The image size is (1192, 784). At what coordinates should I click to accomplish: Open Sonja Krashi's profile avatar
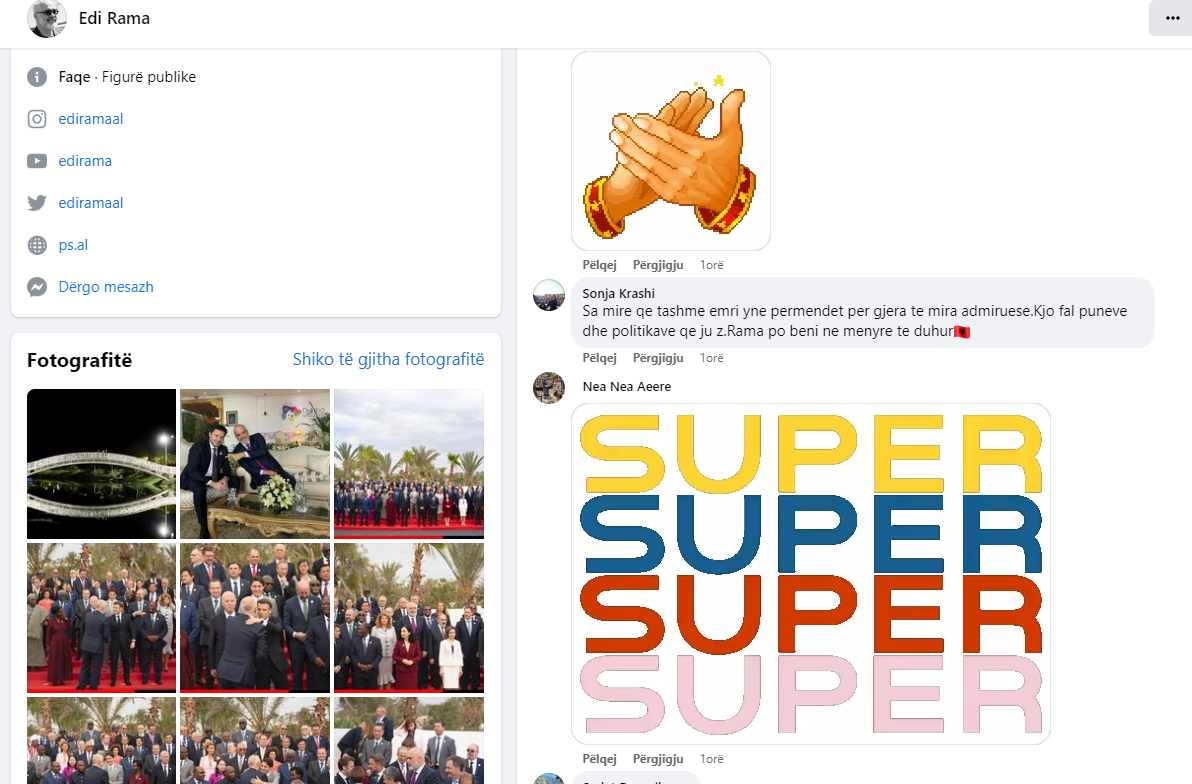click(549, 295)
